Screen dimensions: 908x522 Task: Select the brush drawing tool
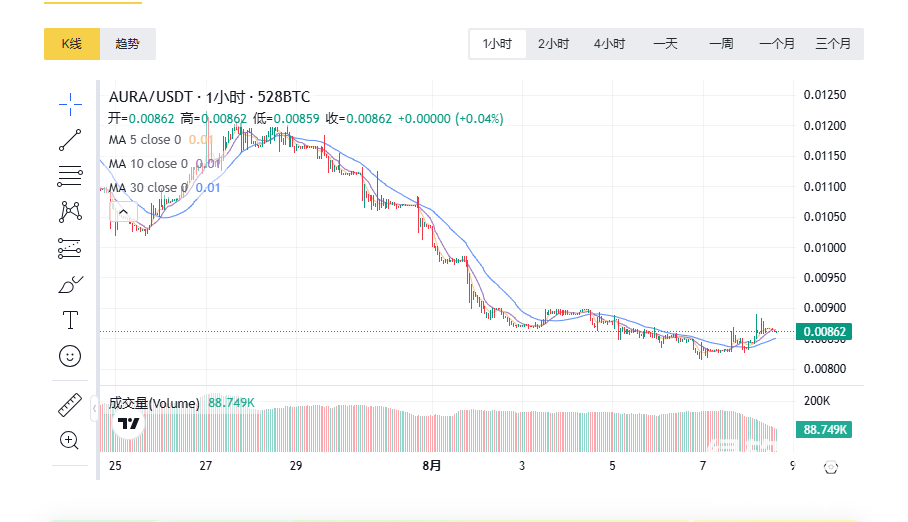(x=70, y=285)
